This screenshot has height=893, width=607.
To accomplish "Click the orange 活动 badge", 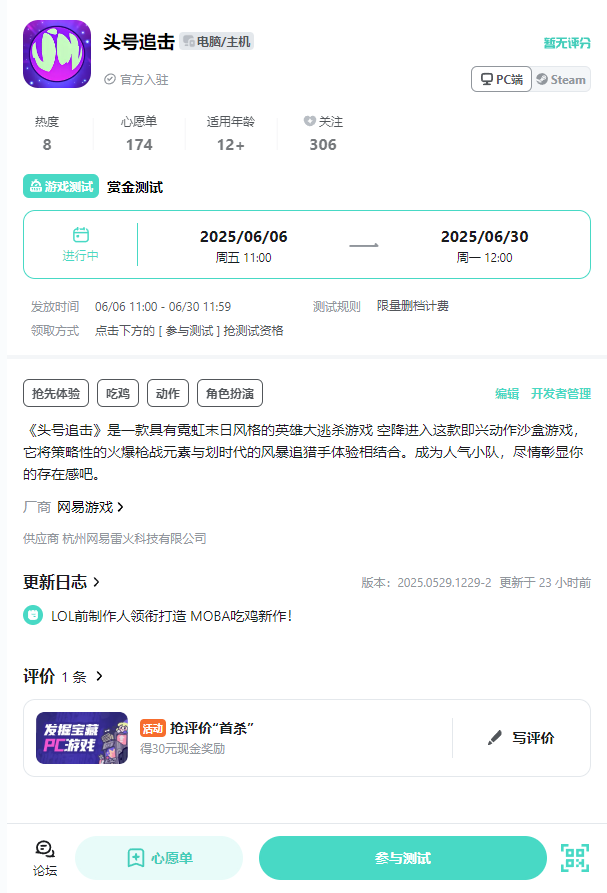I will 153,728.
